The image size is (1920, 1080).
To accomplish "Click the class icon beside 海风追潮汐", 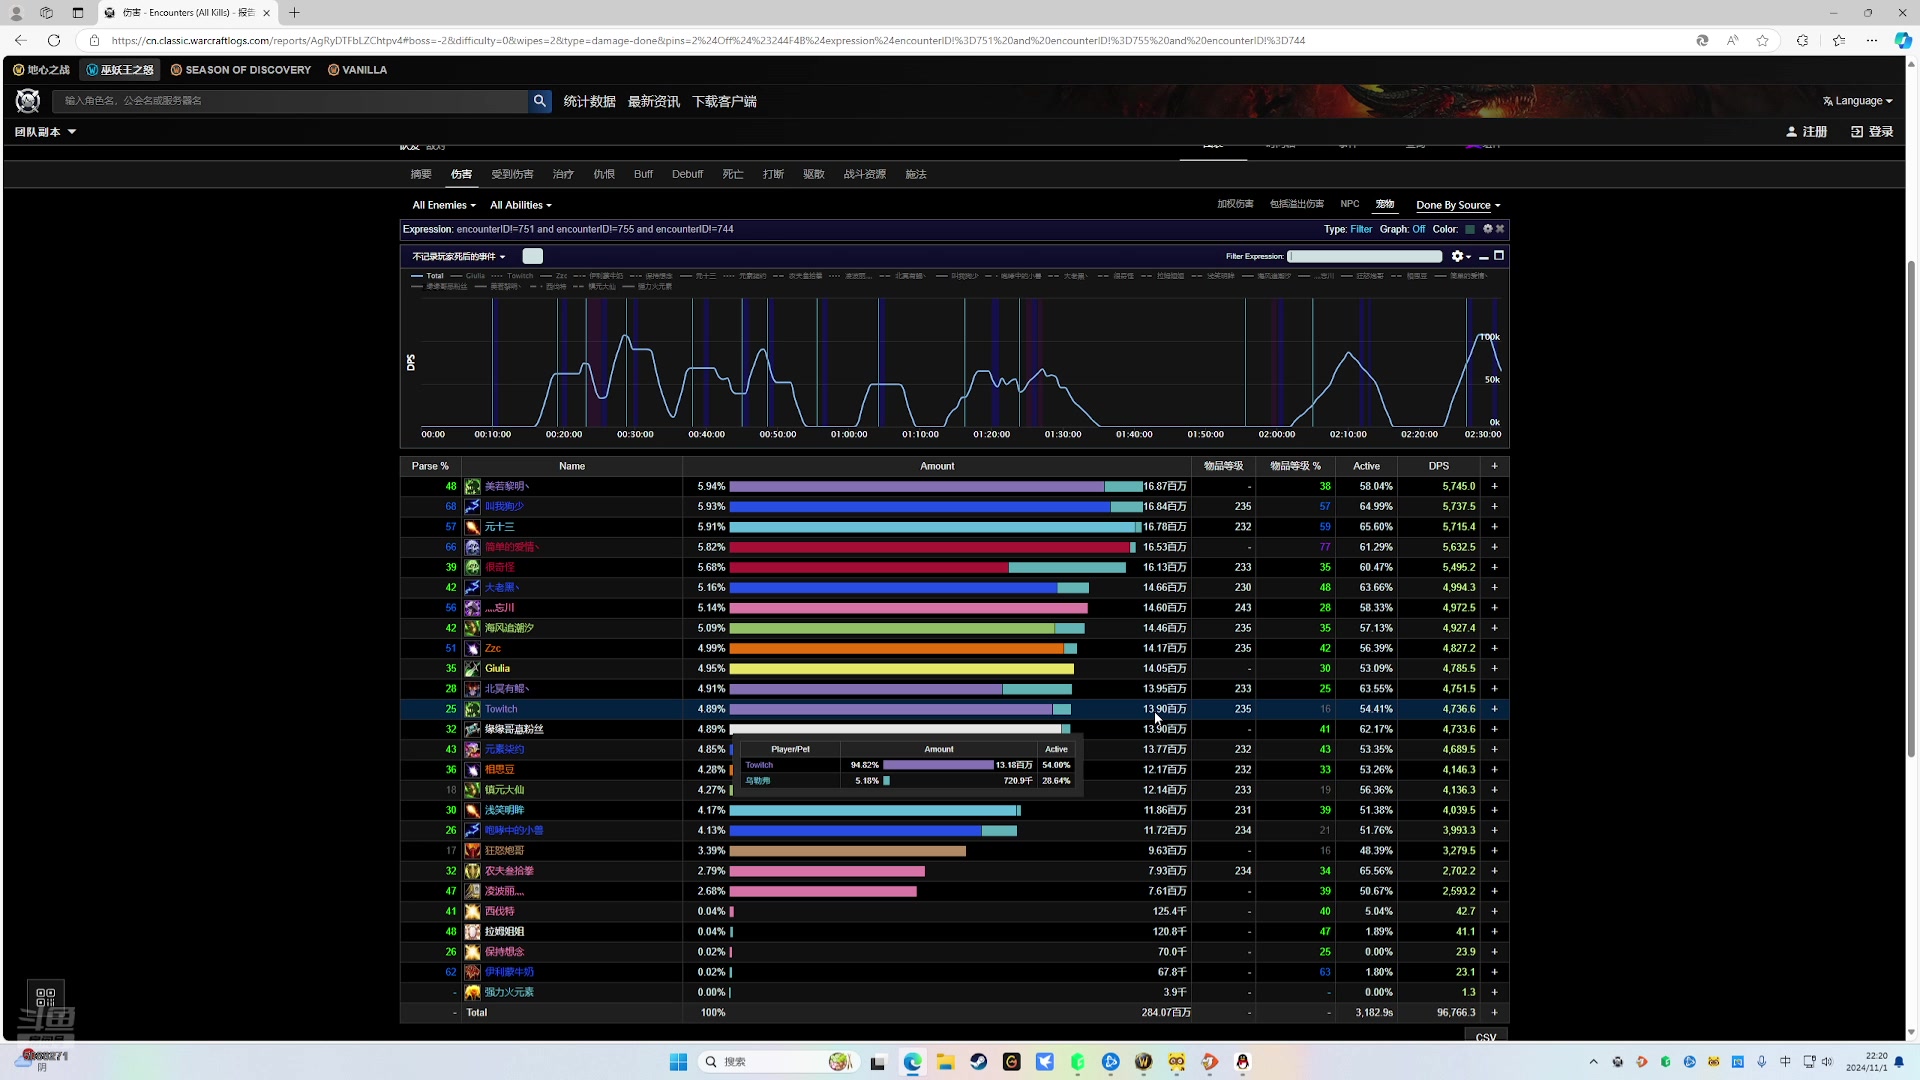I will [472, 628].
